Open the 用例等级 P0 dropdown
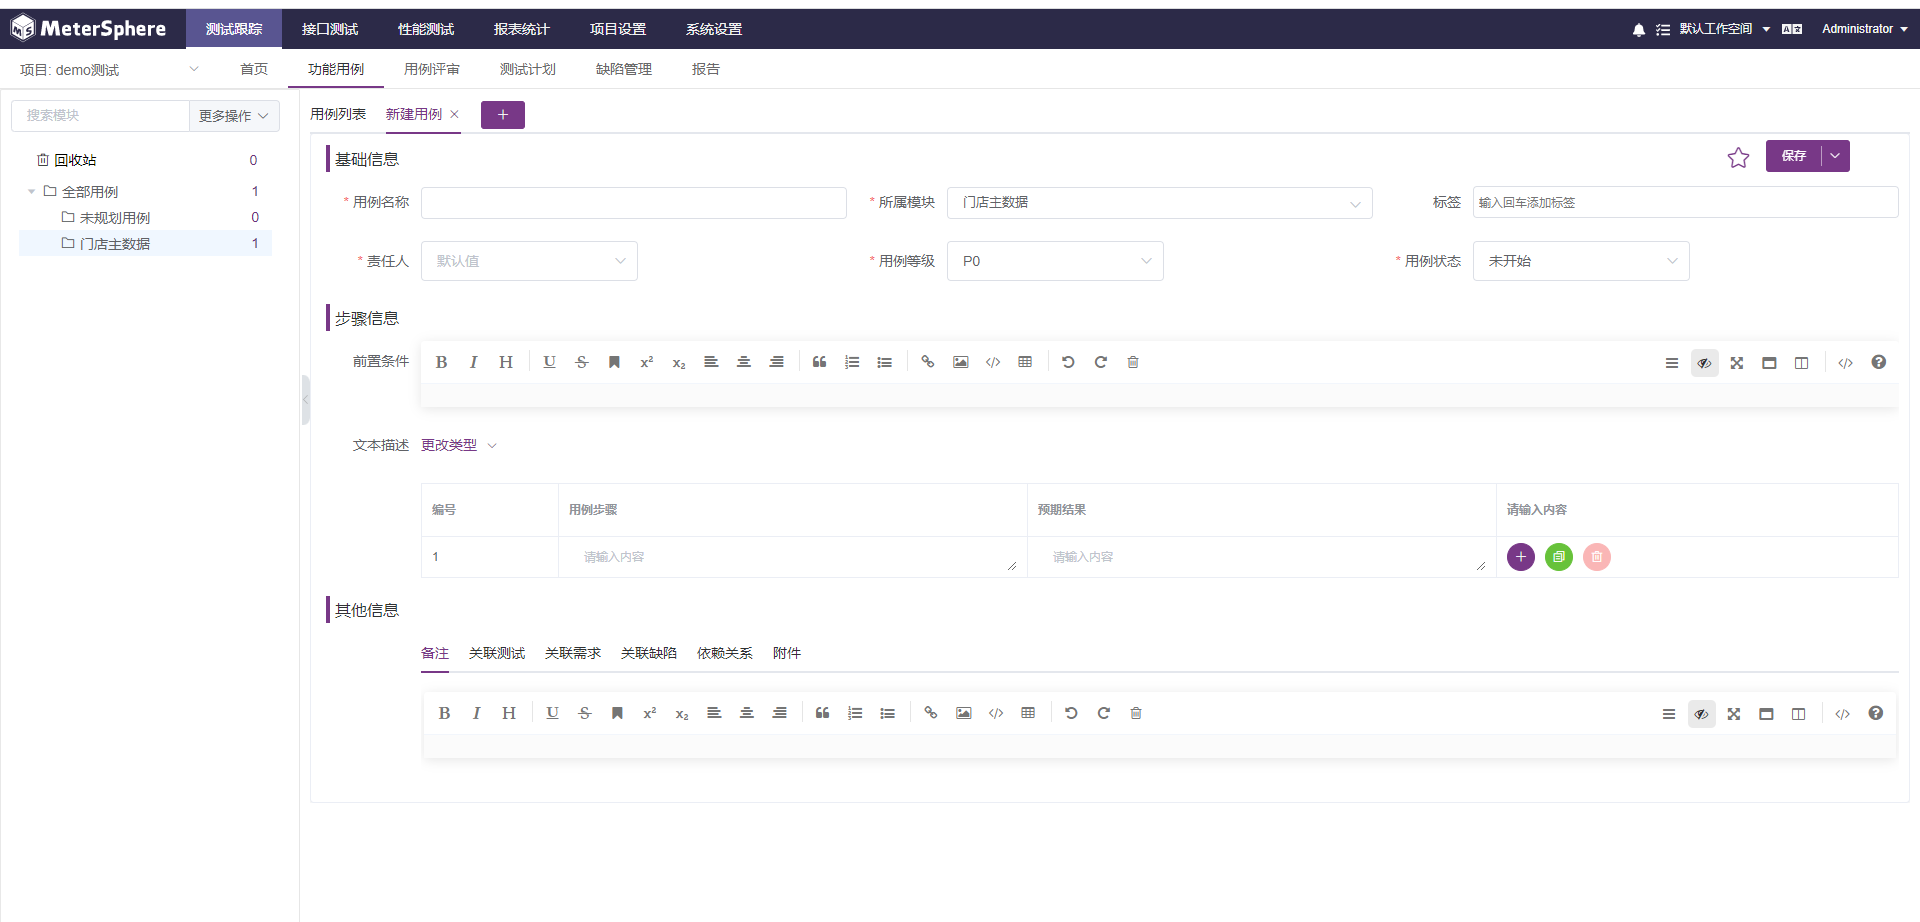 pos(1055,261)
